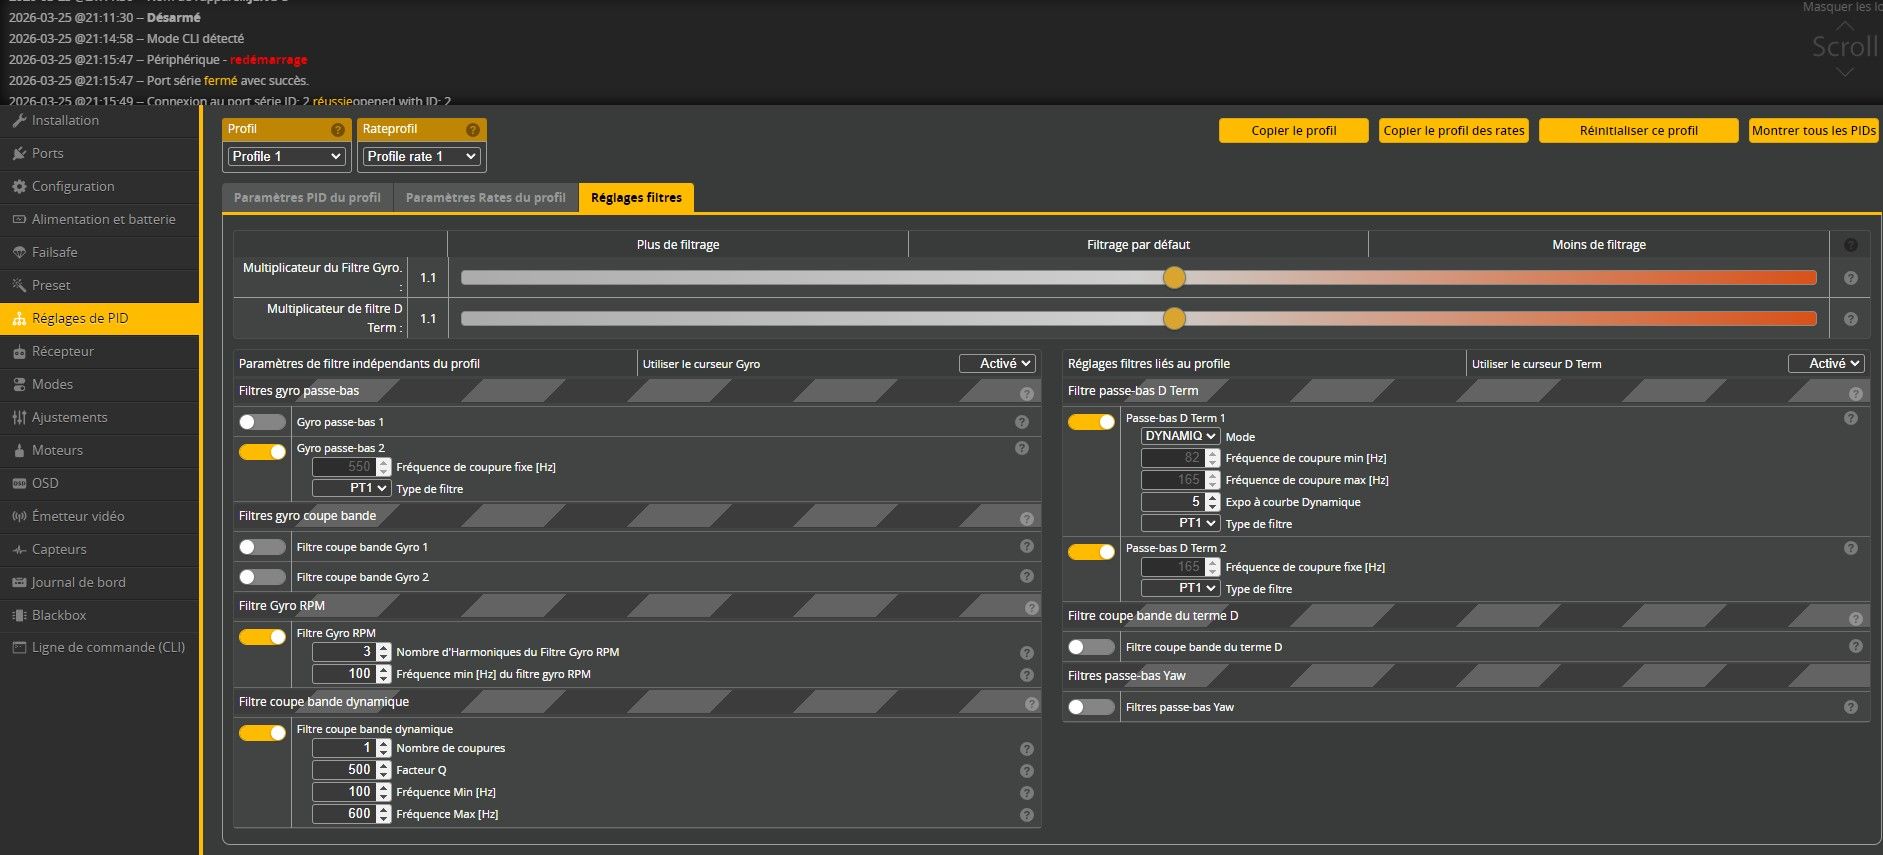The height and width of the screenshot is (855, 1883).
Task: Open the DYNAMIQ mode dropdown
Action: [x=1180, y=436]
